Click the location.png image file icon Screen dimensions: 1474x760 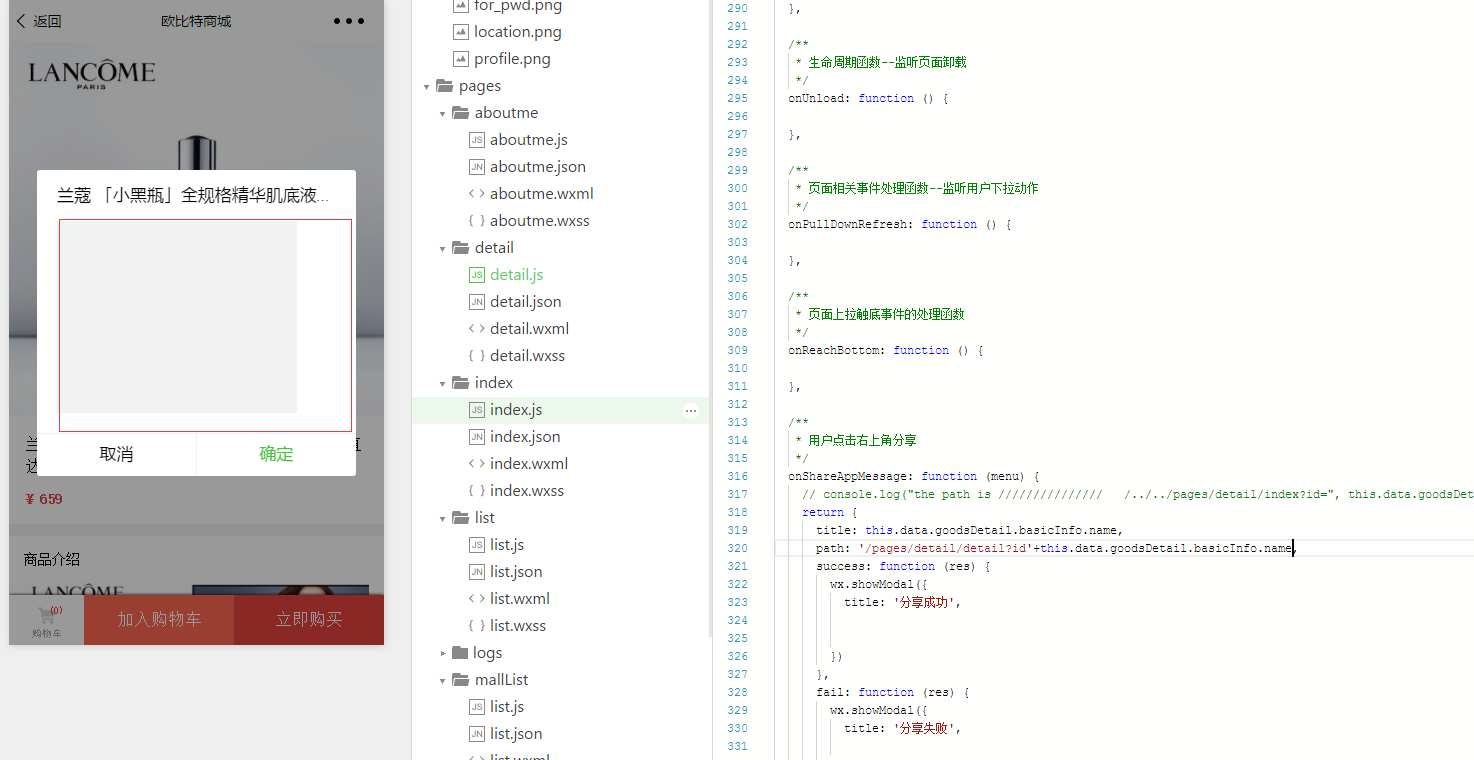tap(460, 32)
